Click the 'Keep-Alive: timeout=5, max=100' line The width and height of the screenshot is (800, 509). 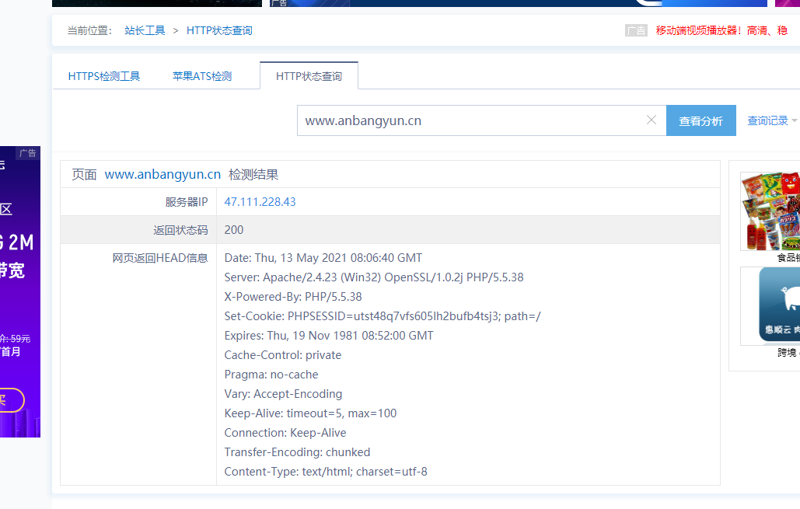(x=310, y=413)
